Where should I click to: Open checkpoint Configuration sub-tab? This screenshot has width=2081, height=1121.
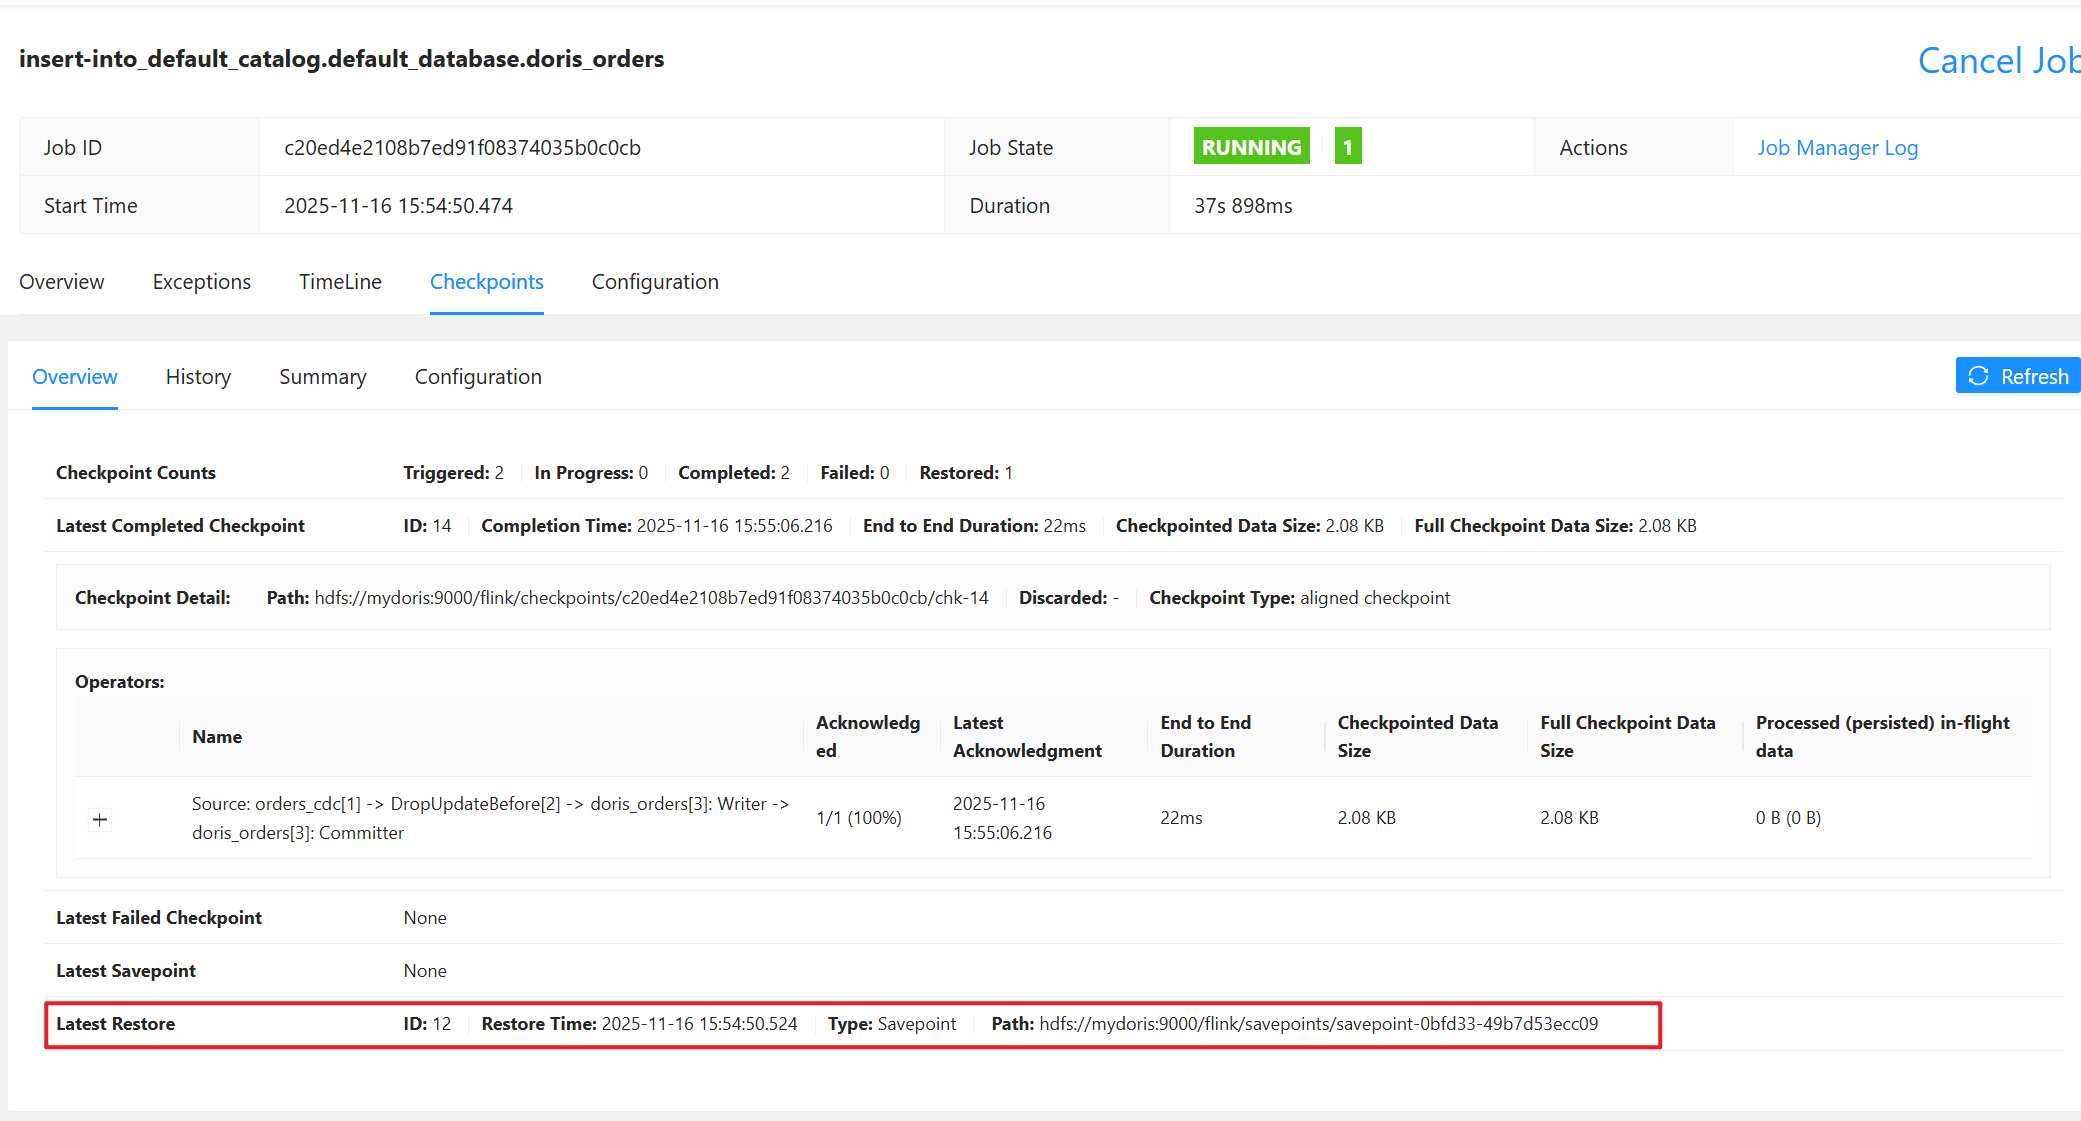click(478, 377)
